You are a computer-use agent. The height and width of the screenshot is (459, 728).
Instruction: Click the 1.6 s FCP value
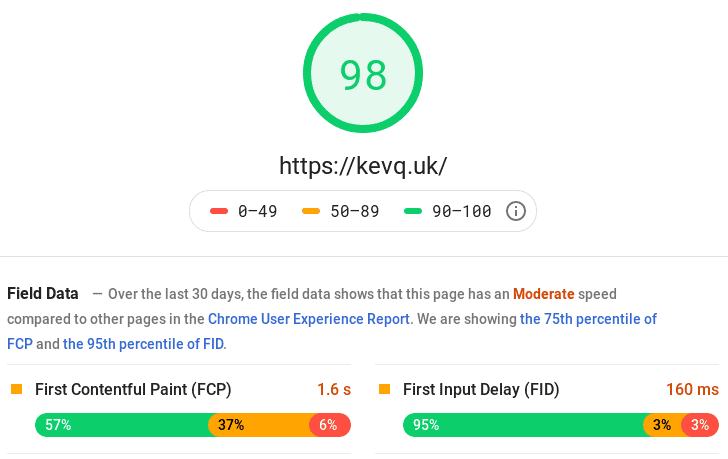click(x=334, y=389)
